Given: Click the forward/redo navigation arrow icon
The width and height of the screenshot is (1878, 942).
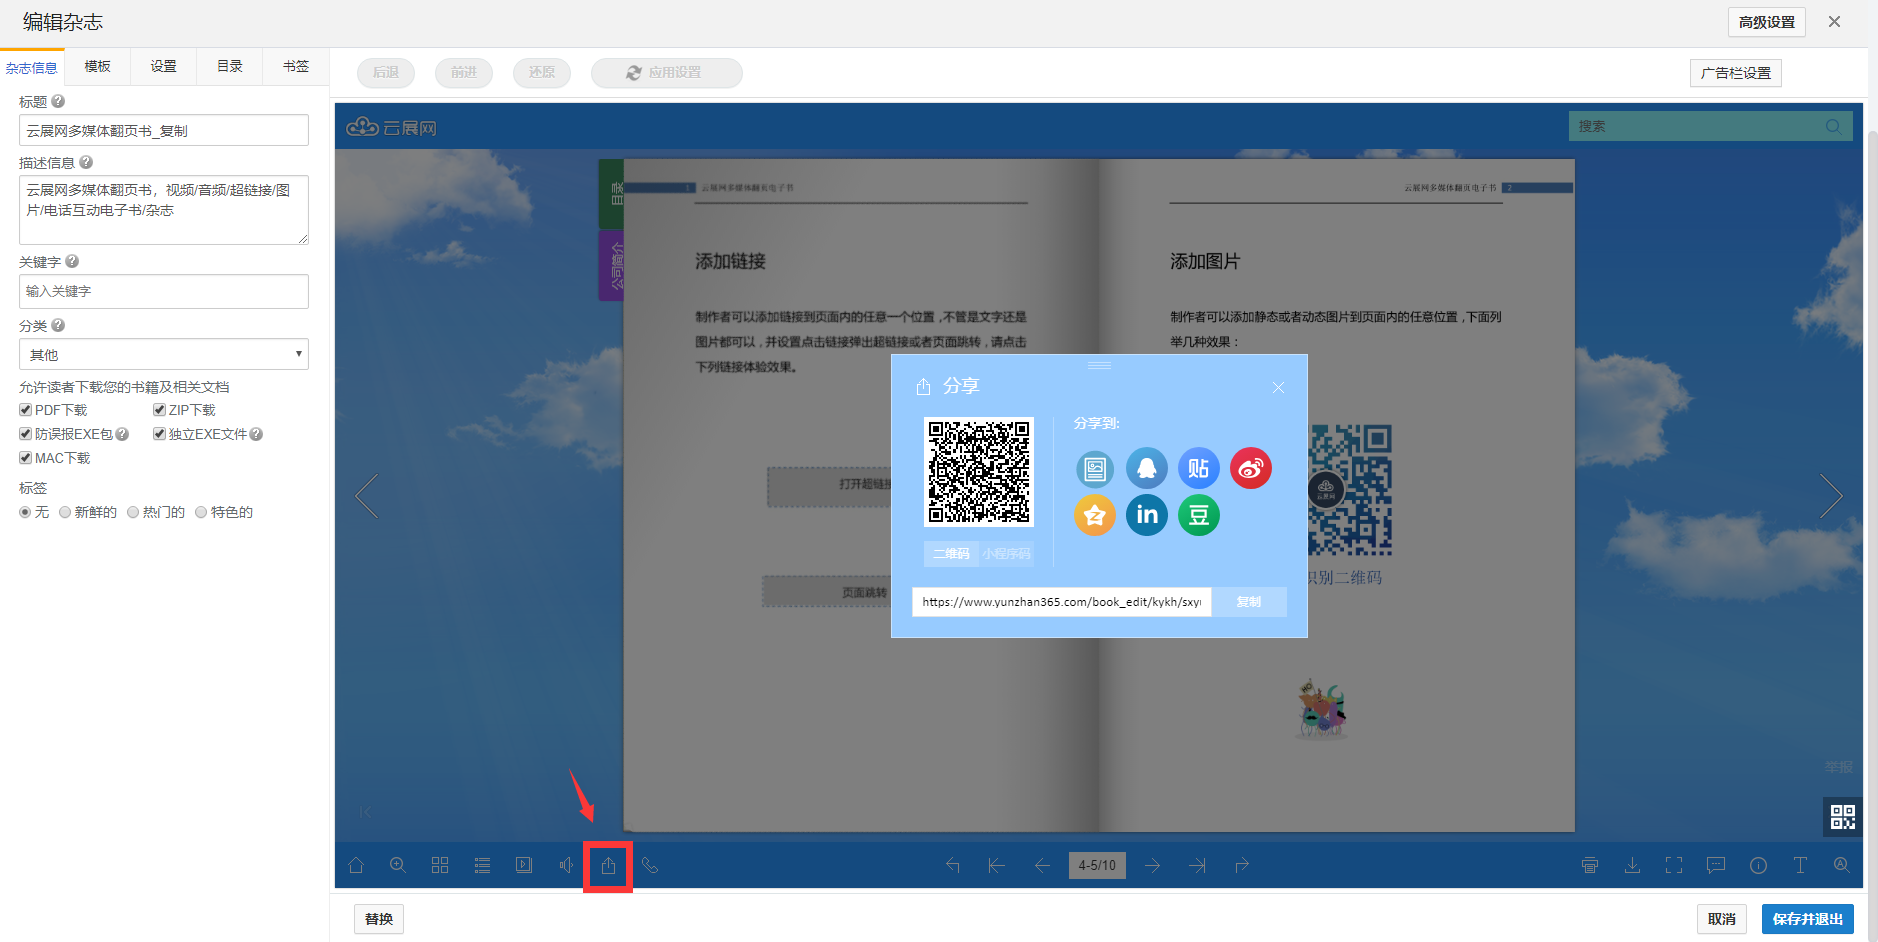Looking at the screenshot, I should (1242, 866).
